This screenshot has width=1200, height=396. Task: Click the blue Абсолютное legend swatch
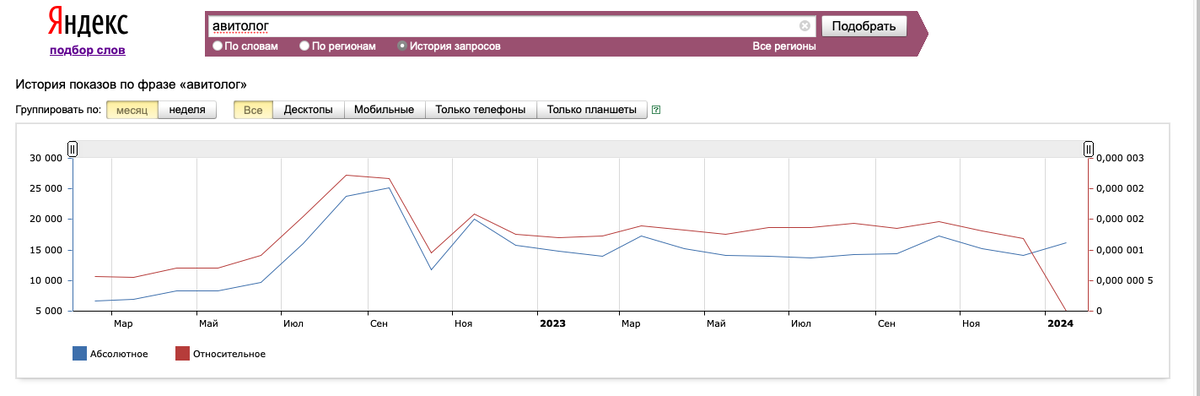coord(79,353)
